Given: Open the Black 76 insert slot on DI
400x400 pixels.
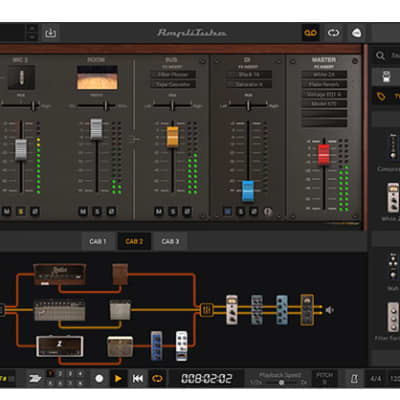Looking at the screenshot, I should 249,75.
